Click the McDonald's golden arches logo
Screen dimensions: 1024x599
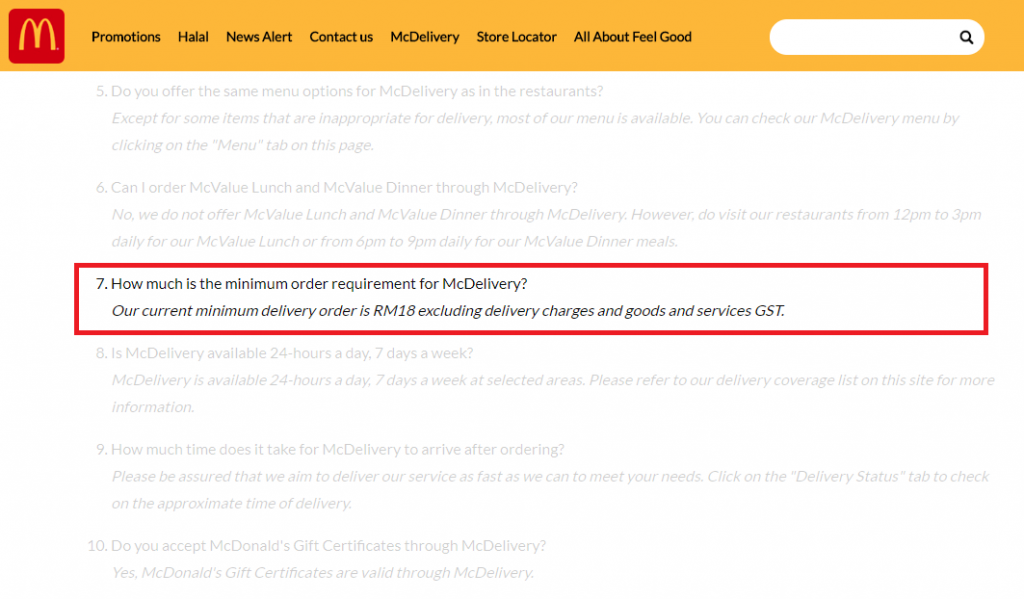[x=36, y=36]
